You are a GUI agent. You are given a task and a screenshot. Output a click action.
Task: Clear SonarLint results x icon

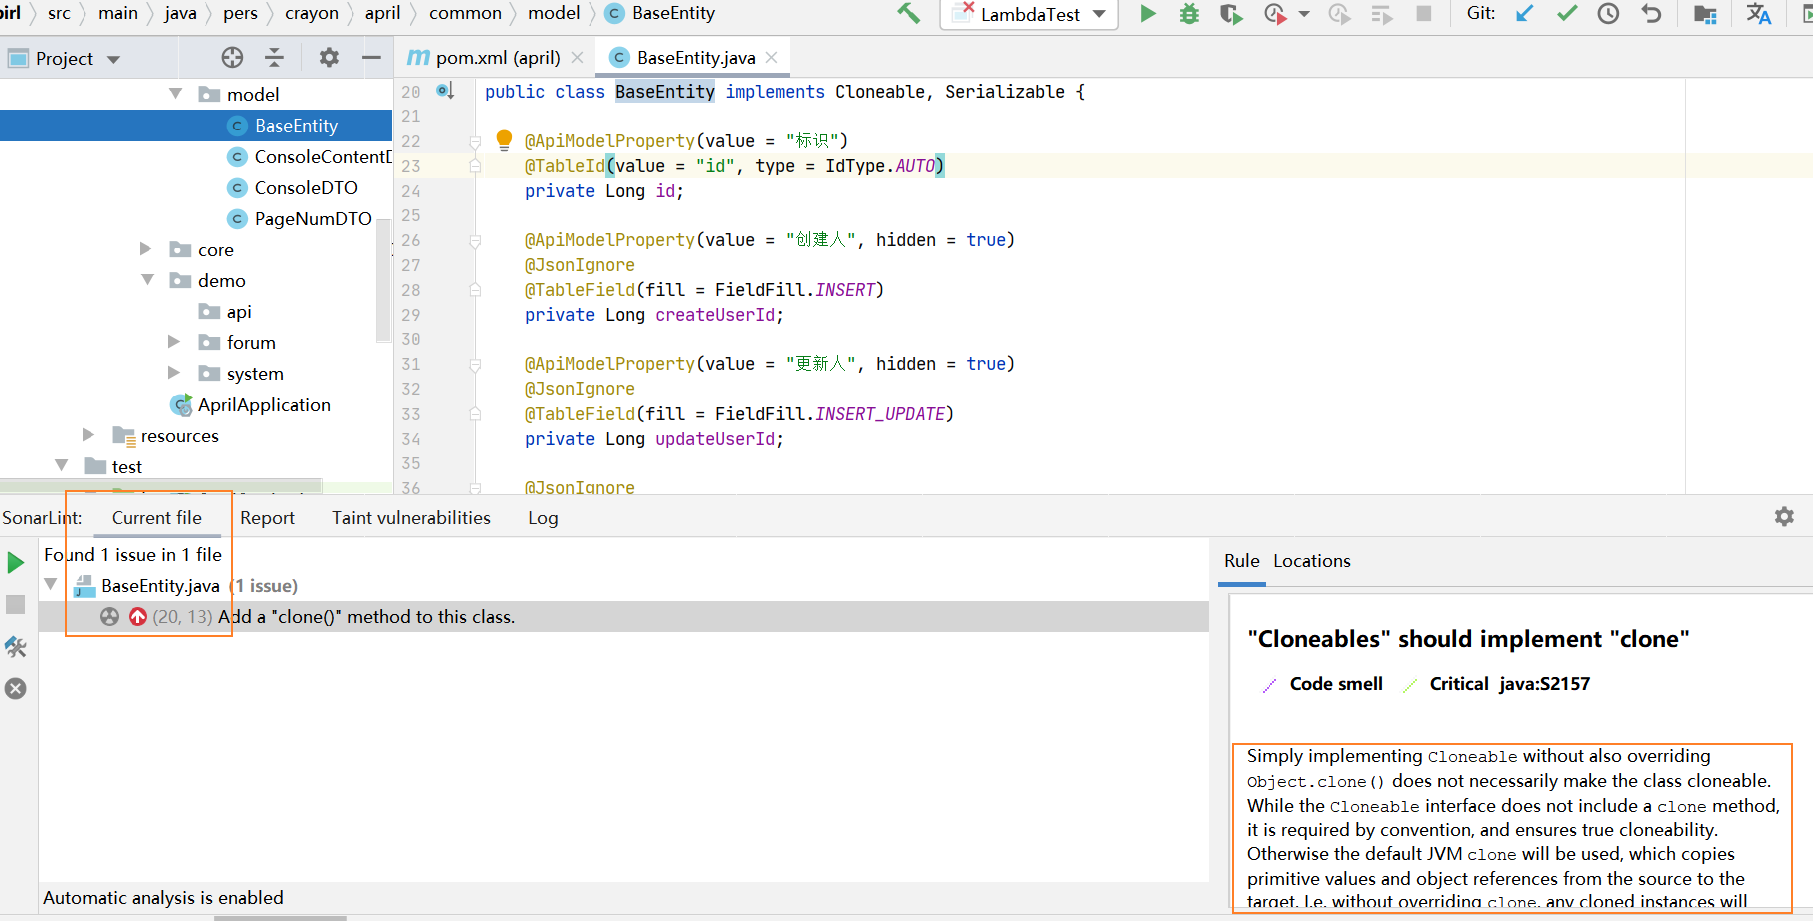tap(16, 689)
